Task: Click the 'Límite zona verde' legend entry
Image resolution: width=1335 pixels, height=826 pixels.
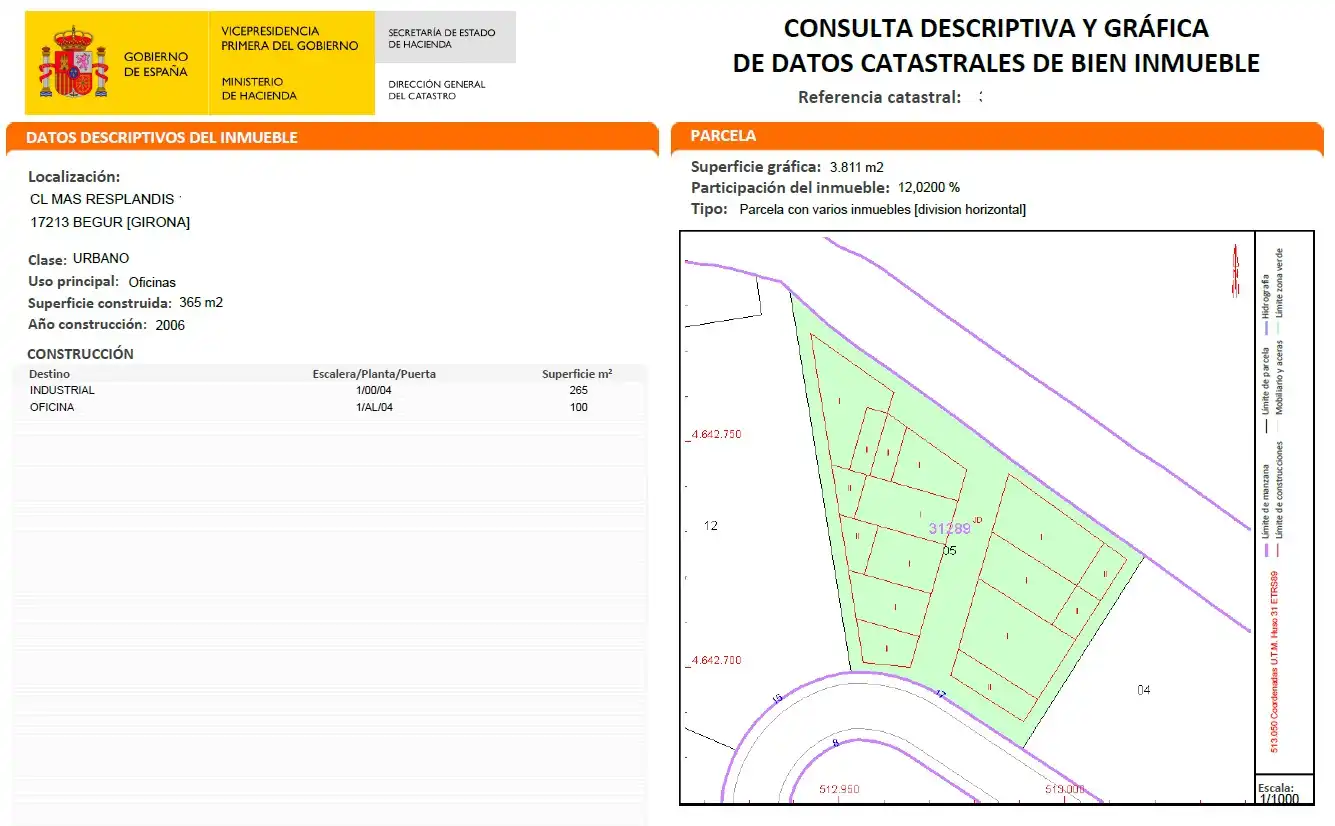Action: pyautogui.click(x=1279, y=284)
